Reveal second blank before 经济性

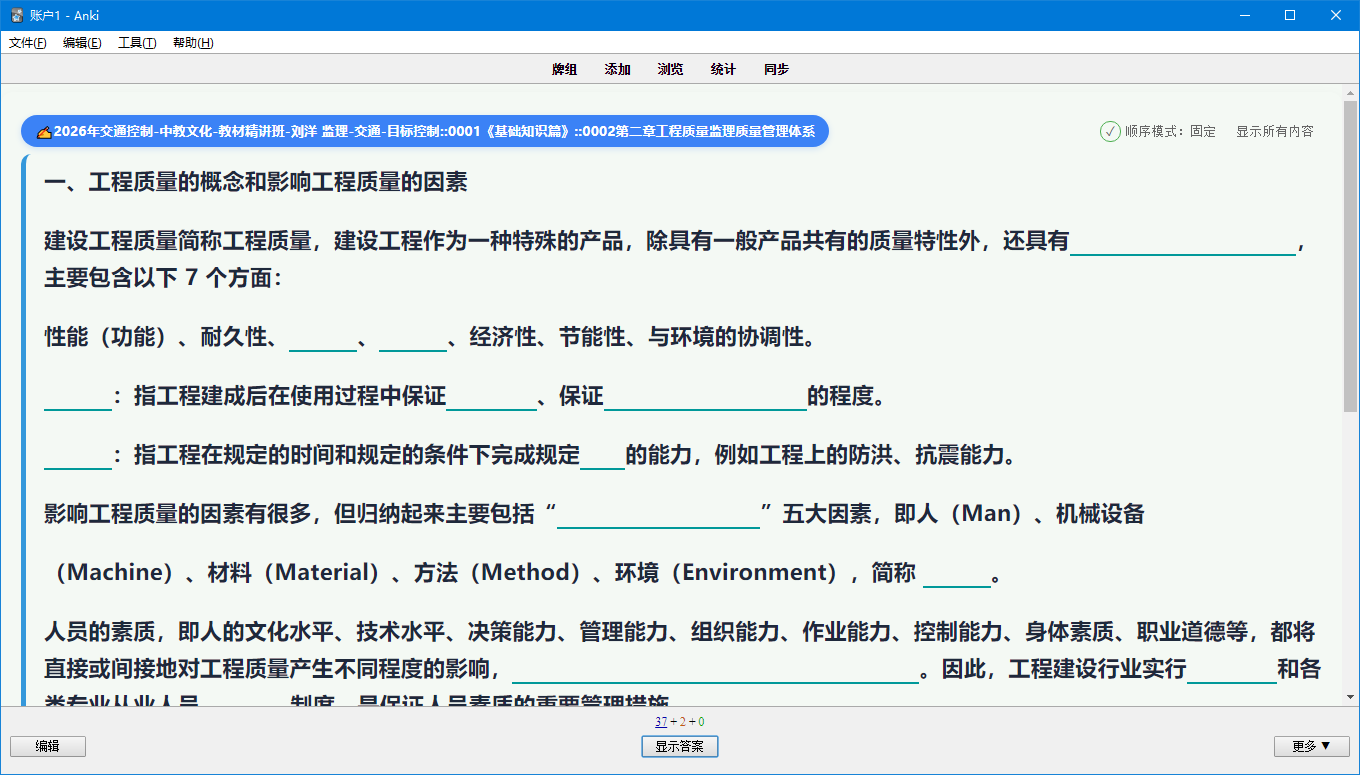click(413, 337)
